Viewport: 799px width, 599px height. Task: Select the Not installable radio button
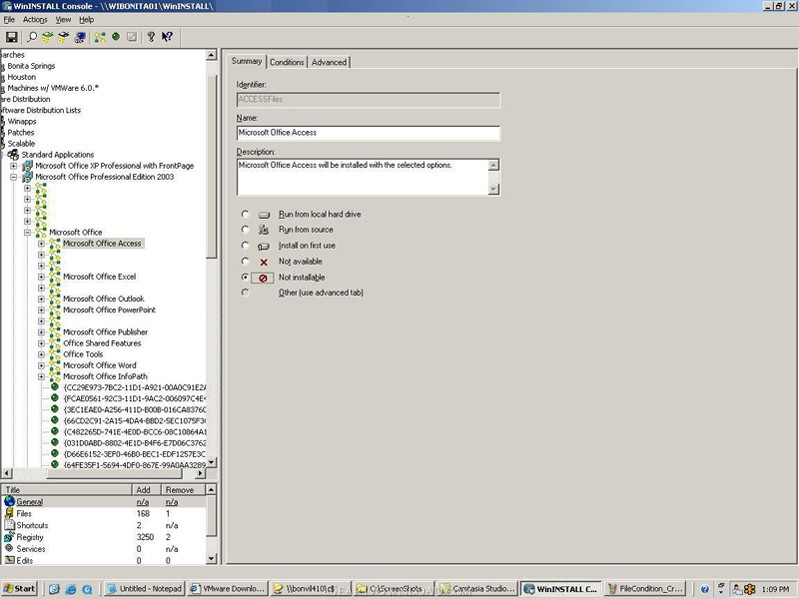tap(245, 277)
